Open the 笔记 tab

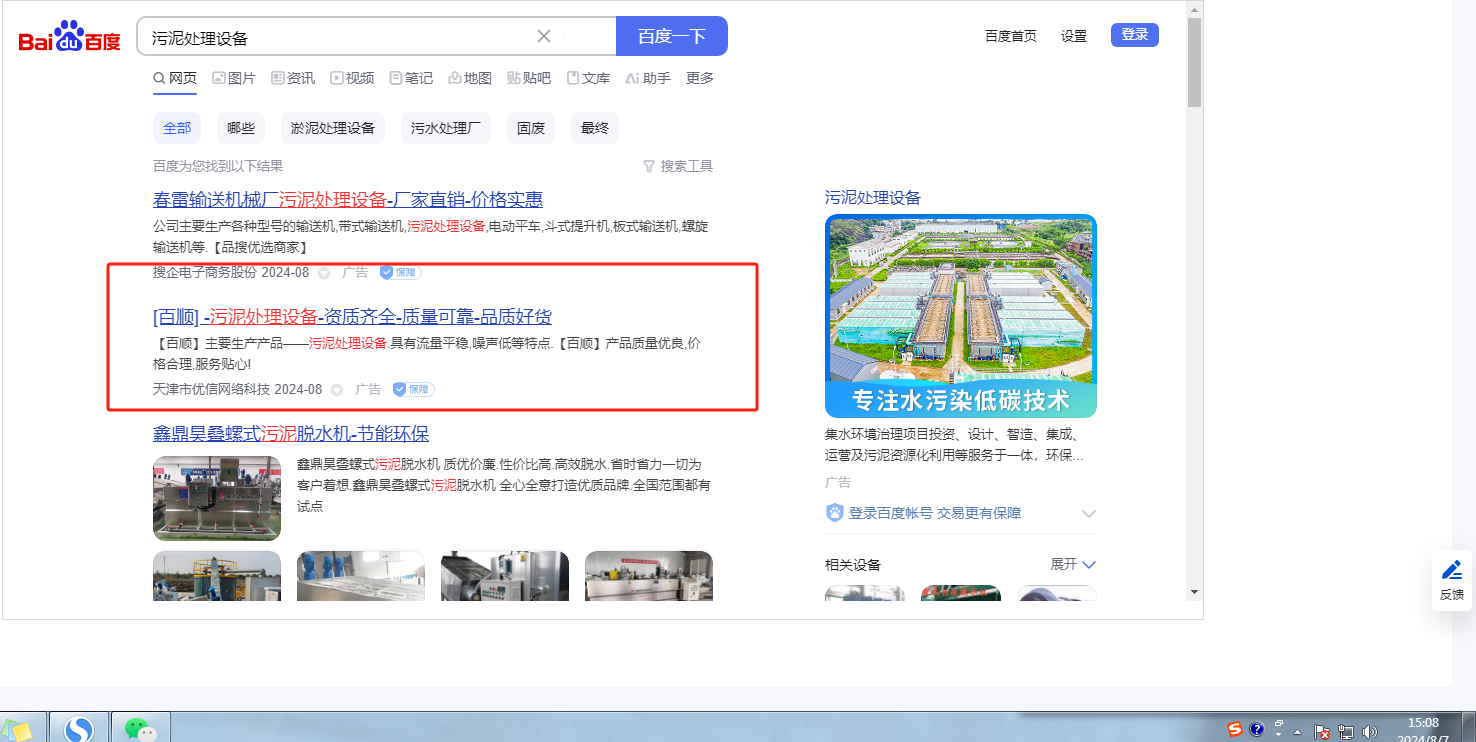(x=411, y=78)
